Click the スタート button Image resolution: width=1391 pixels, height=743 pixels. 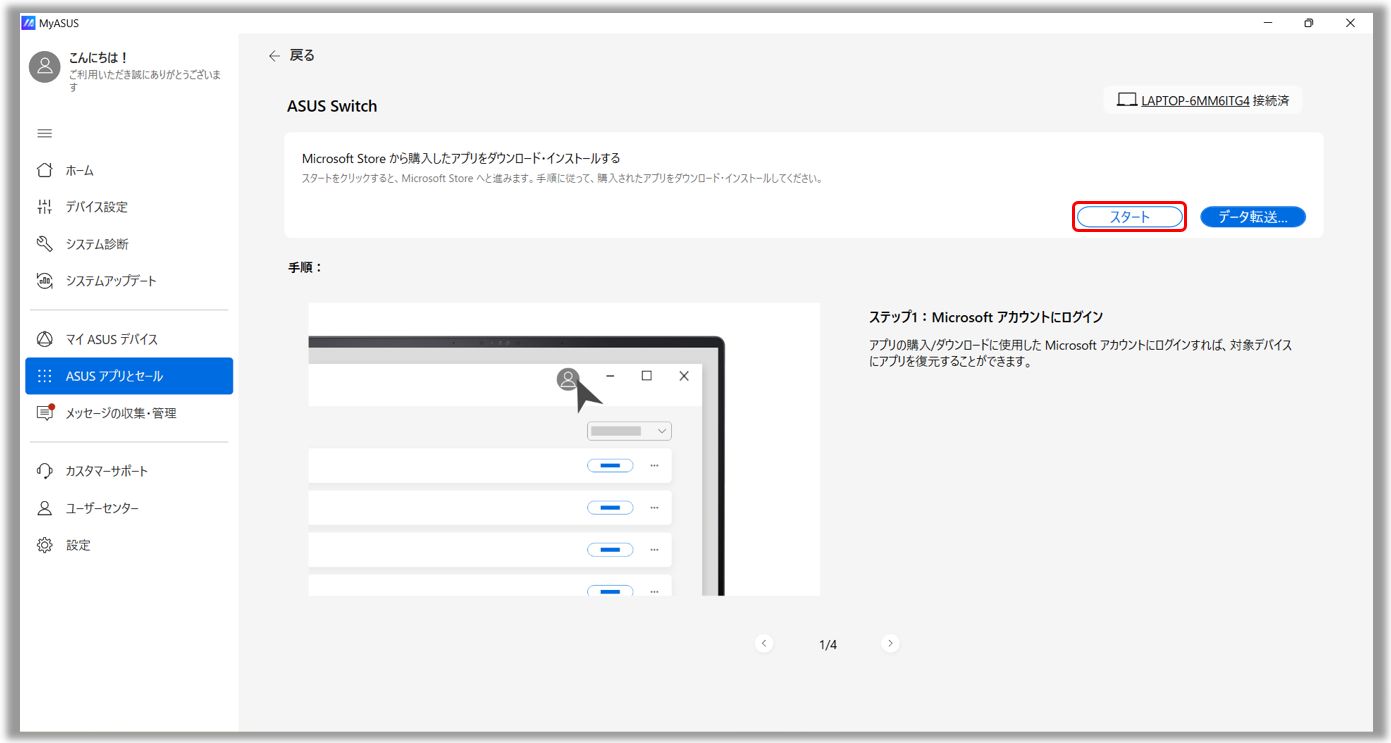coord(1129,217)
